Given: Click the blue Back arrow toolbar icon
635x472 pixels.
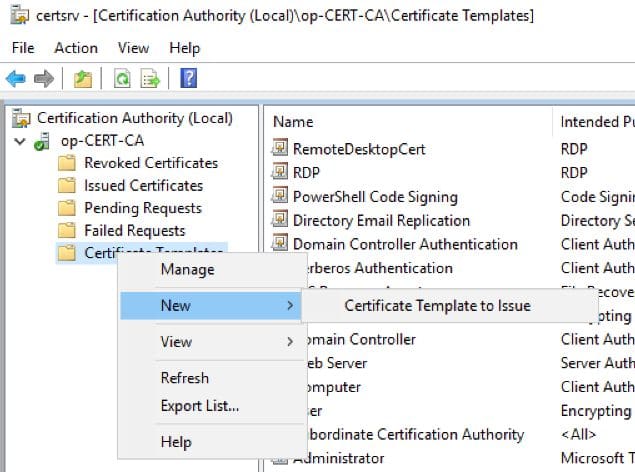Looking at the screenshot, I should [x=16, y=79].
